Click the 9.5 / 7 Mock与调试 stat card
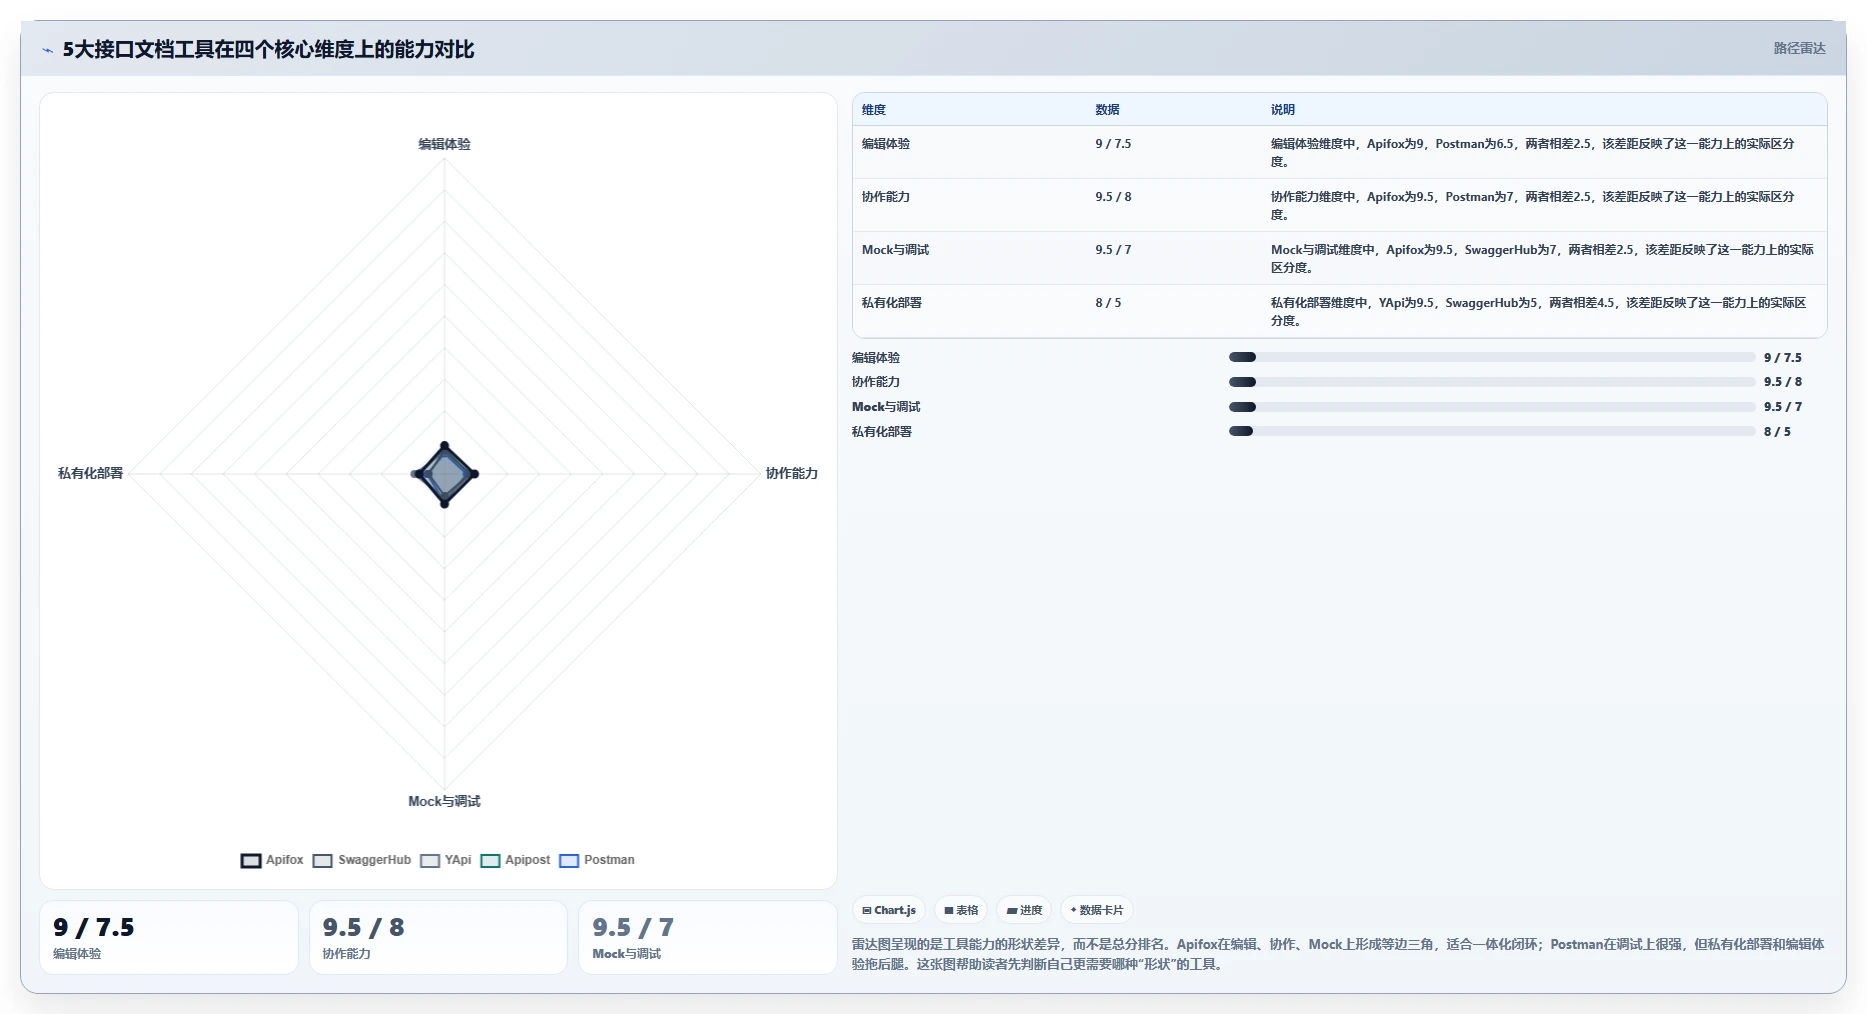 [708, 937]
